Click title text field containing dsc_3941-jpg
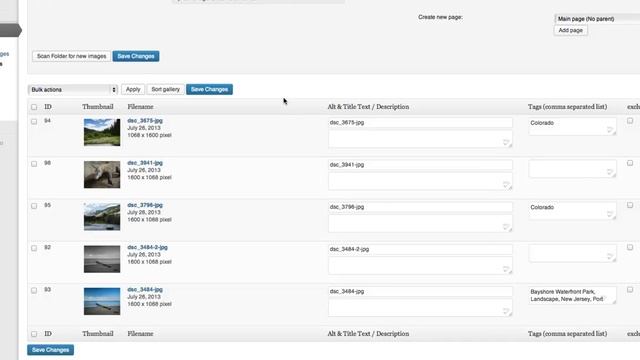The width and height of the screenshot is (640, 360). pyautogui.click(x=420, y=164)
